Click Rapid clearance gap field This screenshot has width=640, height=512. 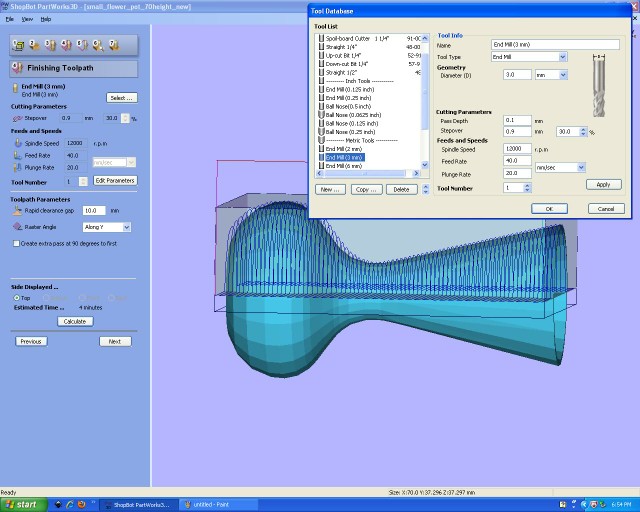94,211
